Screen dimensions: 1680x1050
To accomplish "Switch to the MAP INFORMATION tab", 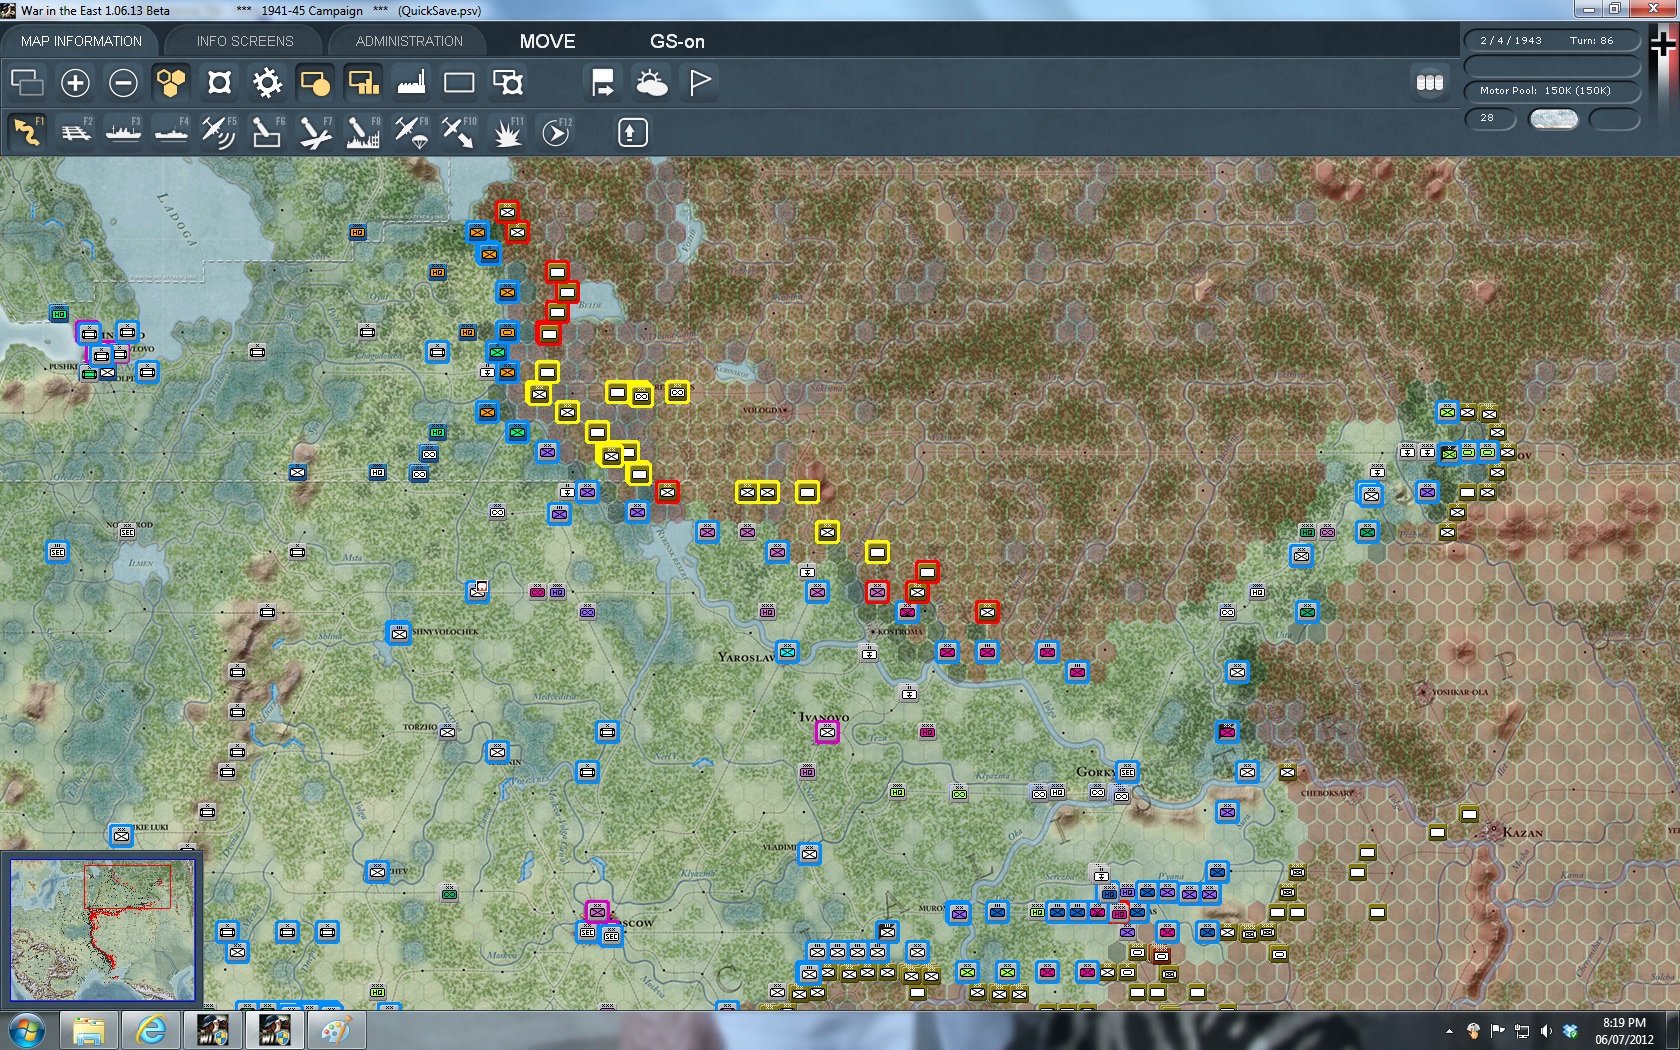I will [x=81, y=41].
